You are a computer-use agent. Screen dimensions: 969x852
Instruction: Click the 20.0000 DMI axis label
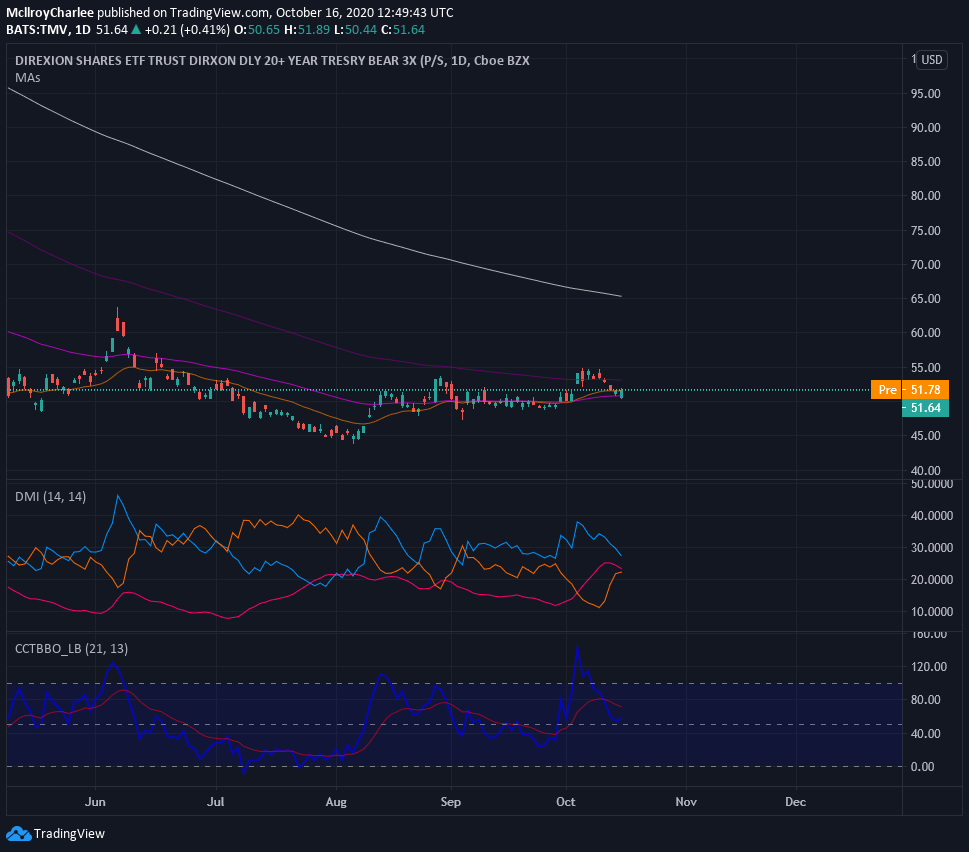point(932,580)
